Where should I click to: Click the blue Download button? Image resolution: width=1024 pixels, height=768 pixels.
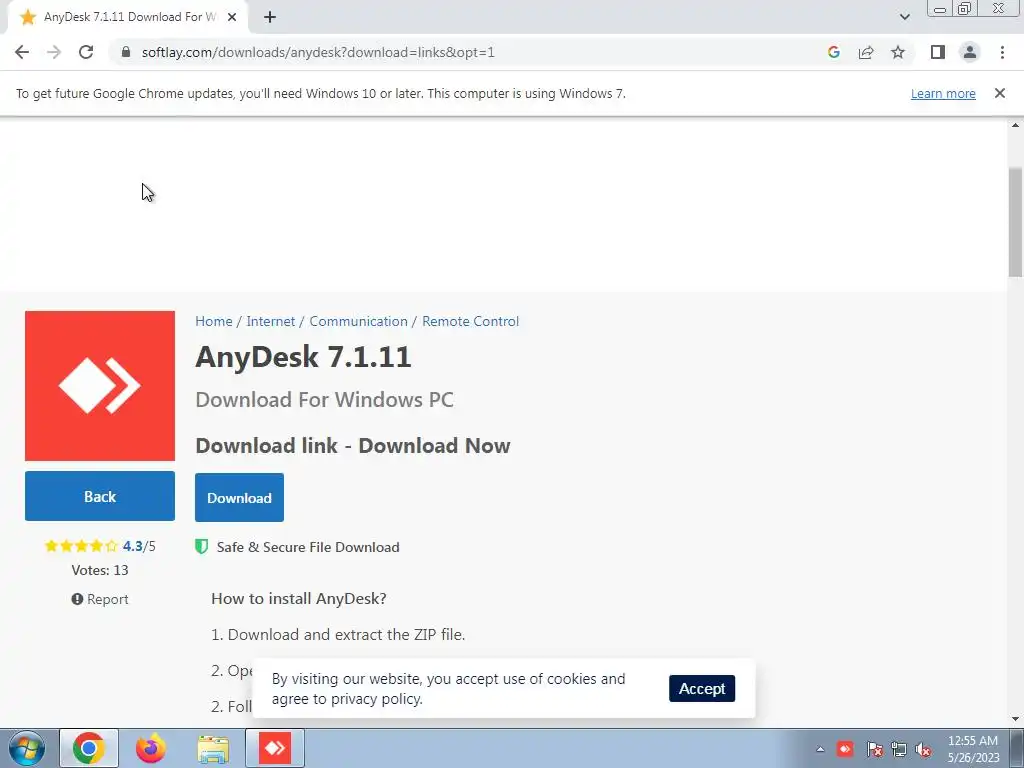239,498
